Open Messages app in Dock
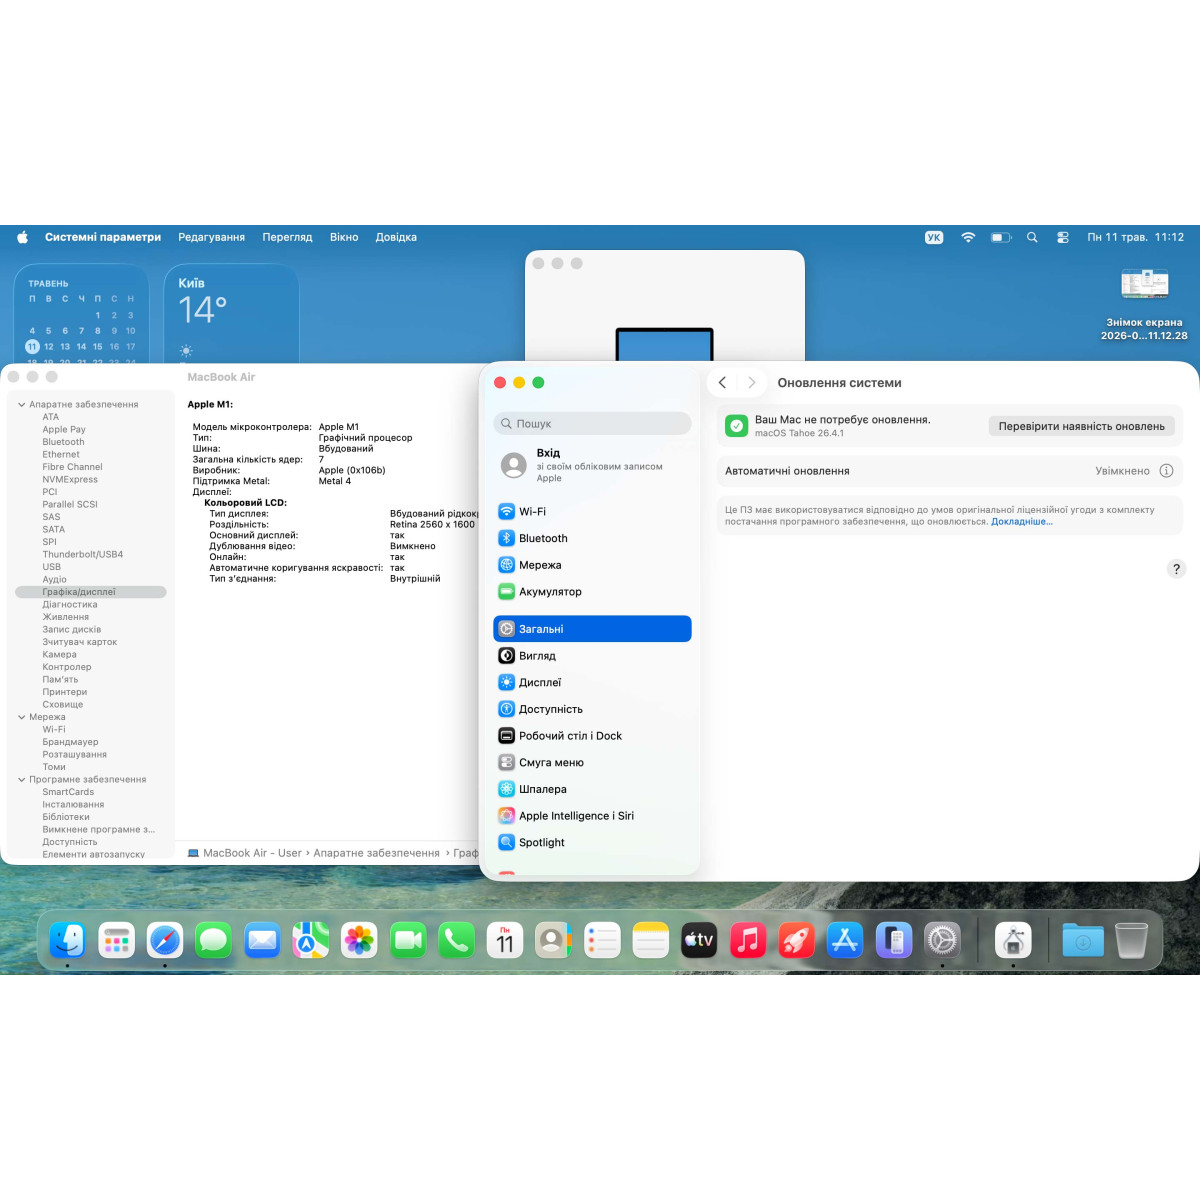This screenshot has height=1200, width=1200. point(213,940)
